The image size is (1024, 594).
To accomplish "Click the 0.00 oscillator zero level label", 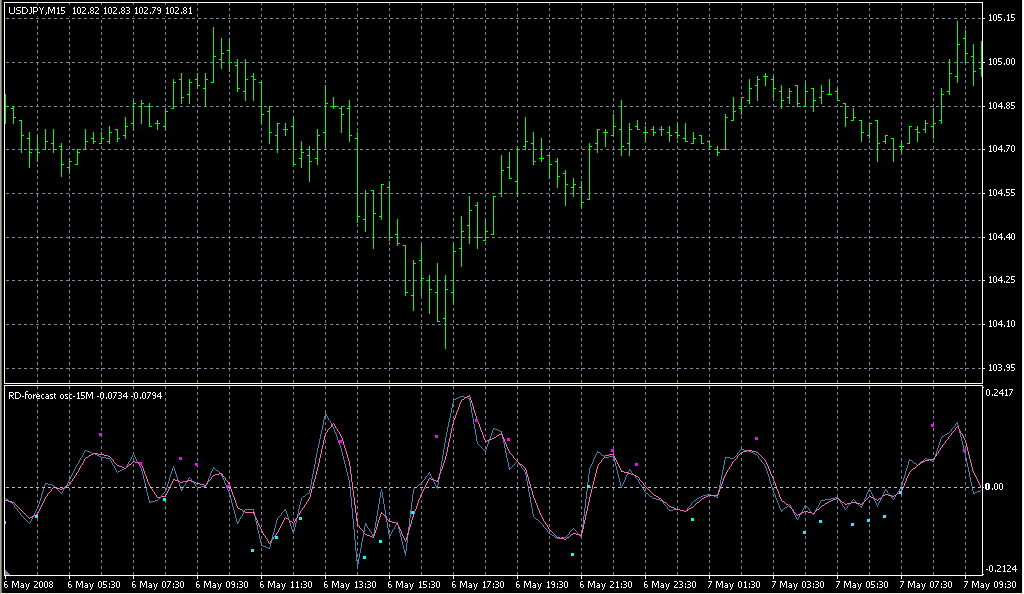I will [995, 487].
